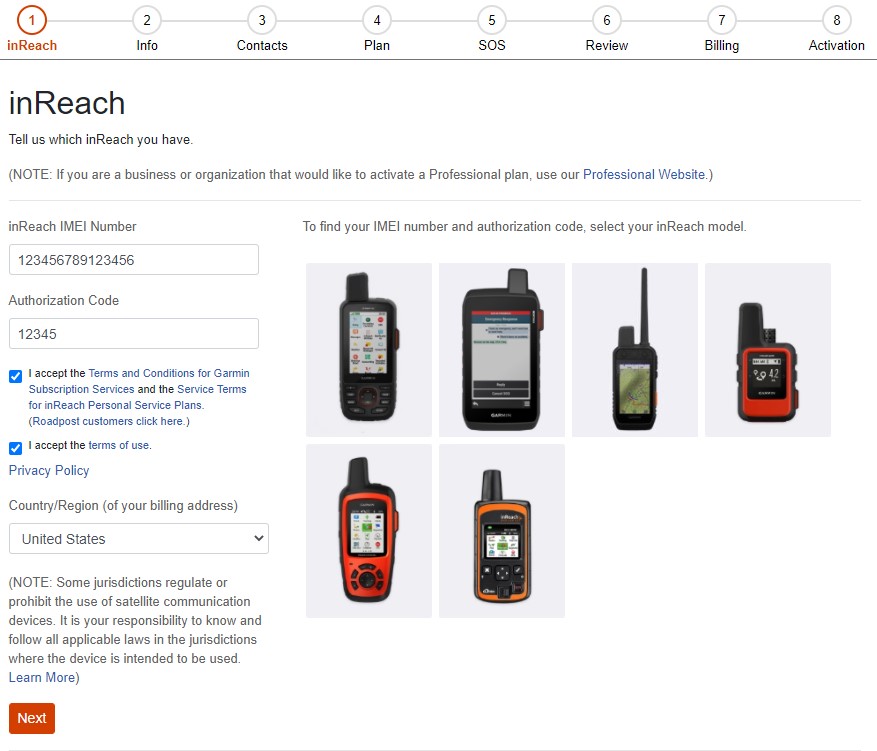877x751 pixels.
Task: Open the Privacy Policy link
Action: (x=49, y=470)
